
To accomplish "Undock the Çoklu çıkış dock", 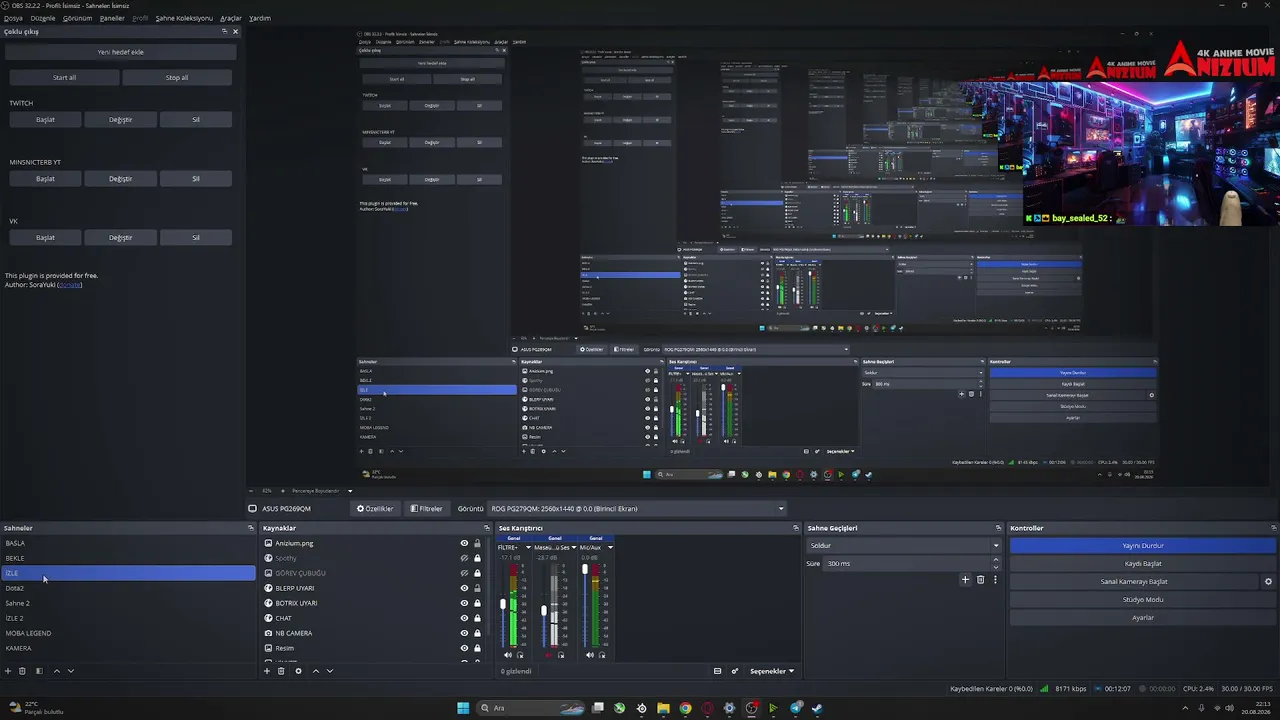I will 225,31.
